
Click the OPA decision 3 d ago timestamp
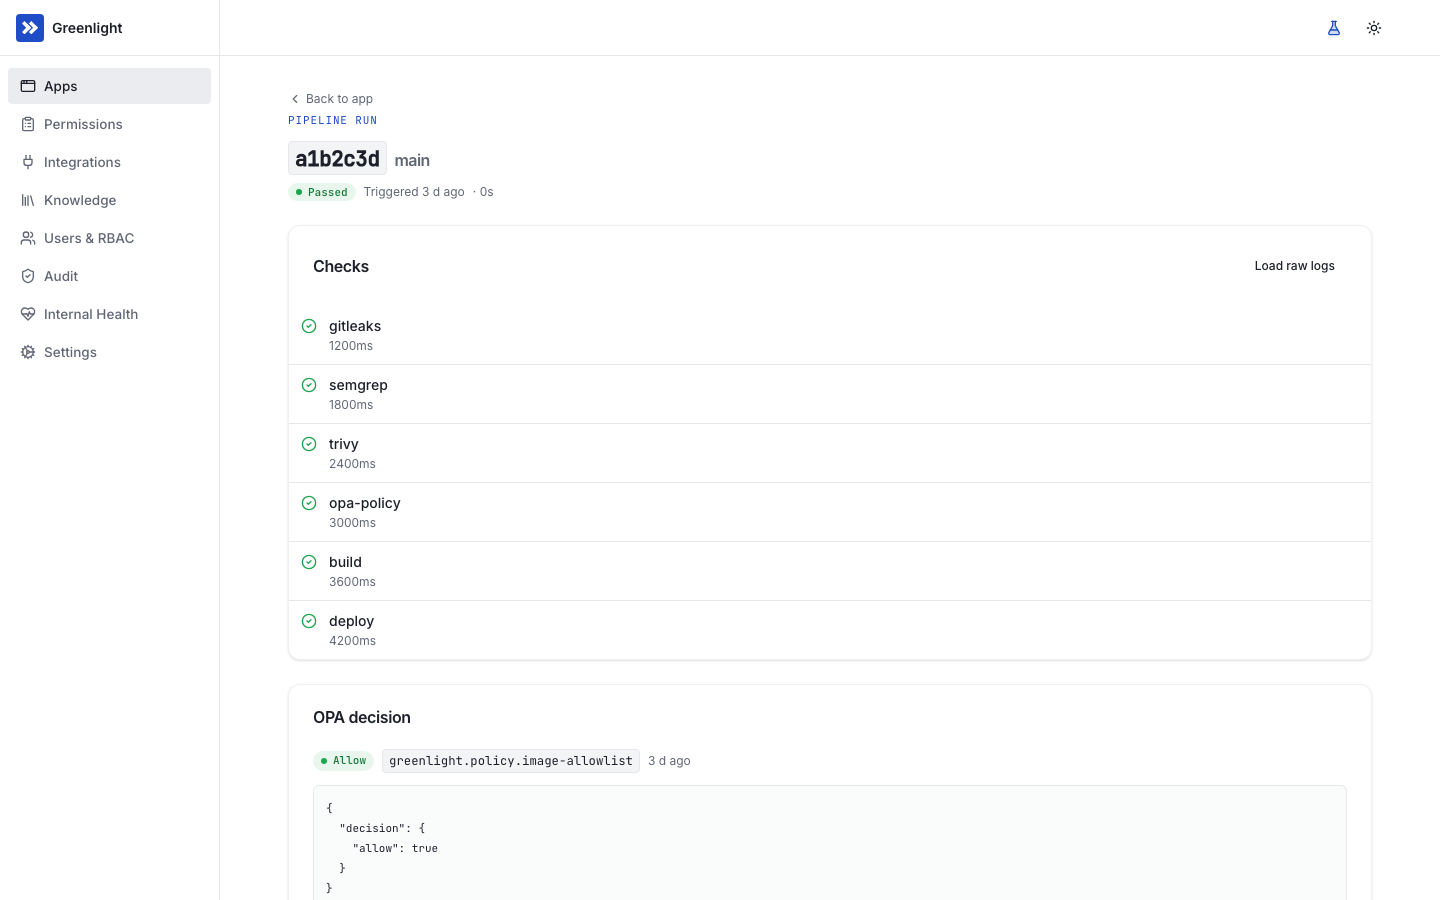tap(669, 761)
